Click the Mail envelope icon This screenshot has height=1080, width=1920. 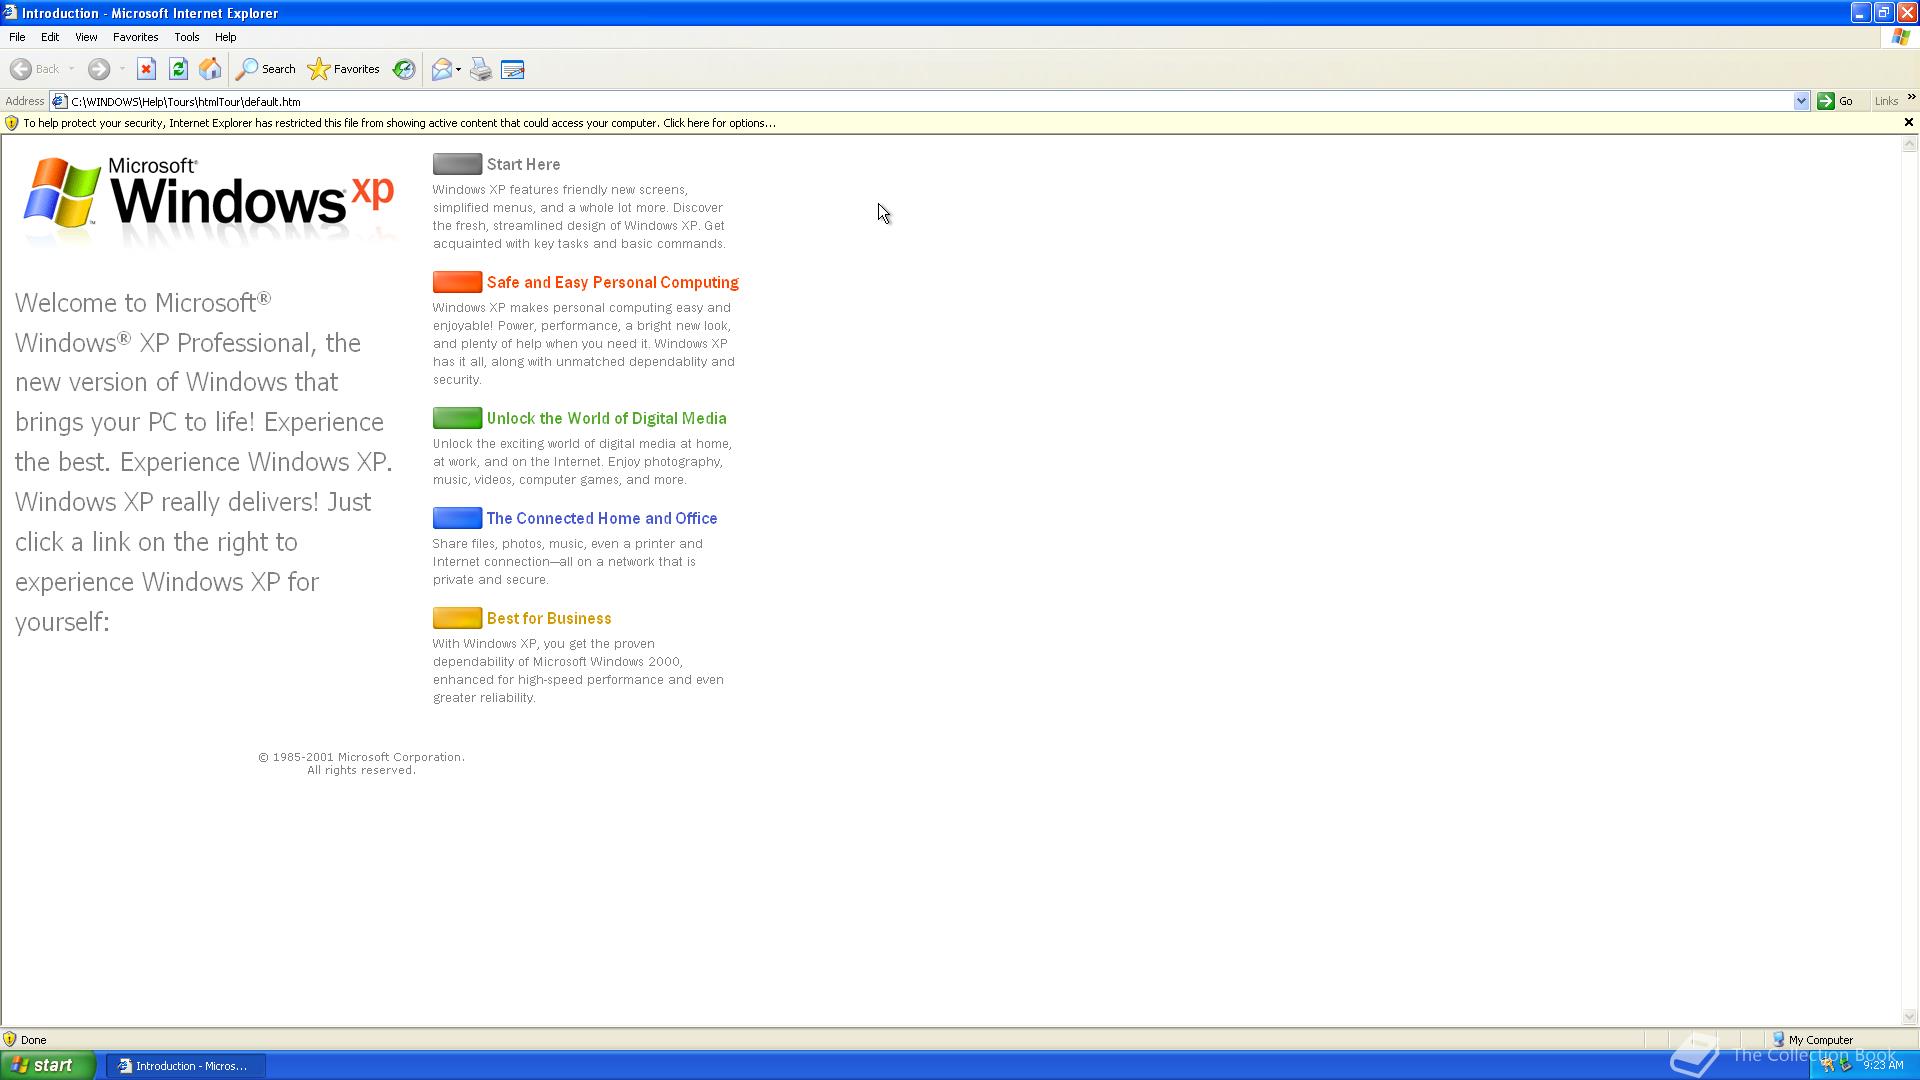(x=441, y=69)
